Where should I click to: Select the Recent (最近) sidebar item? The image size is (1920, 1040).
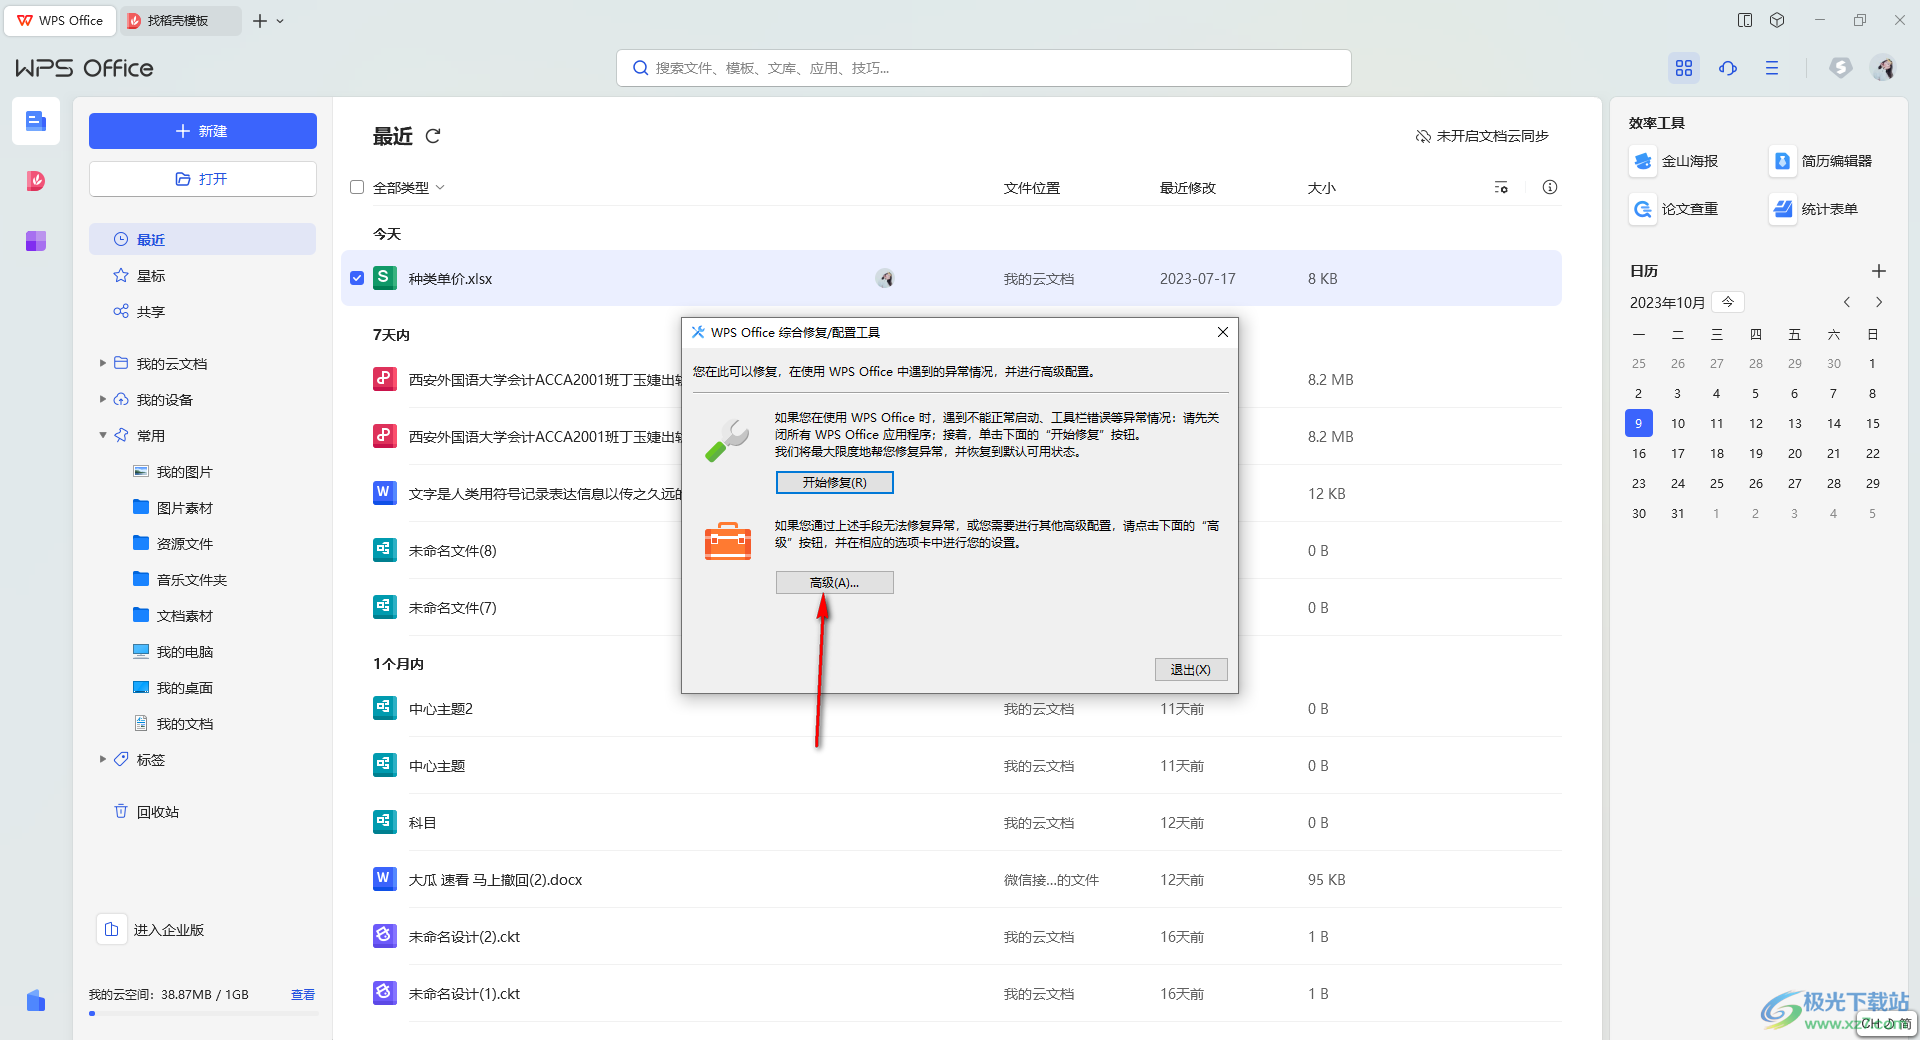pos(203,239)
